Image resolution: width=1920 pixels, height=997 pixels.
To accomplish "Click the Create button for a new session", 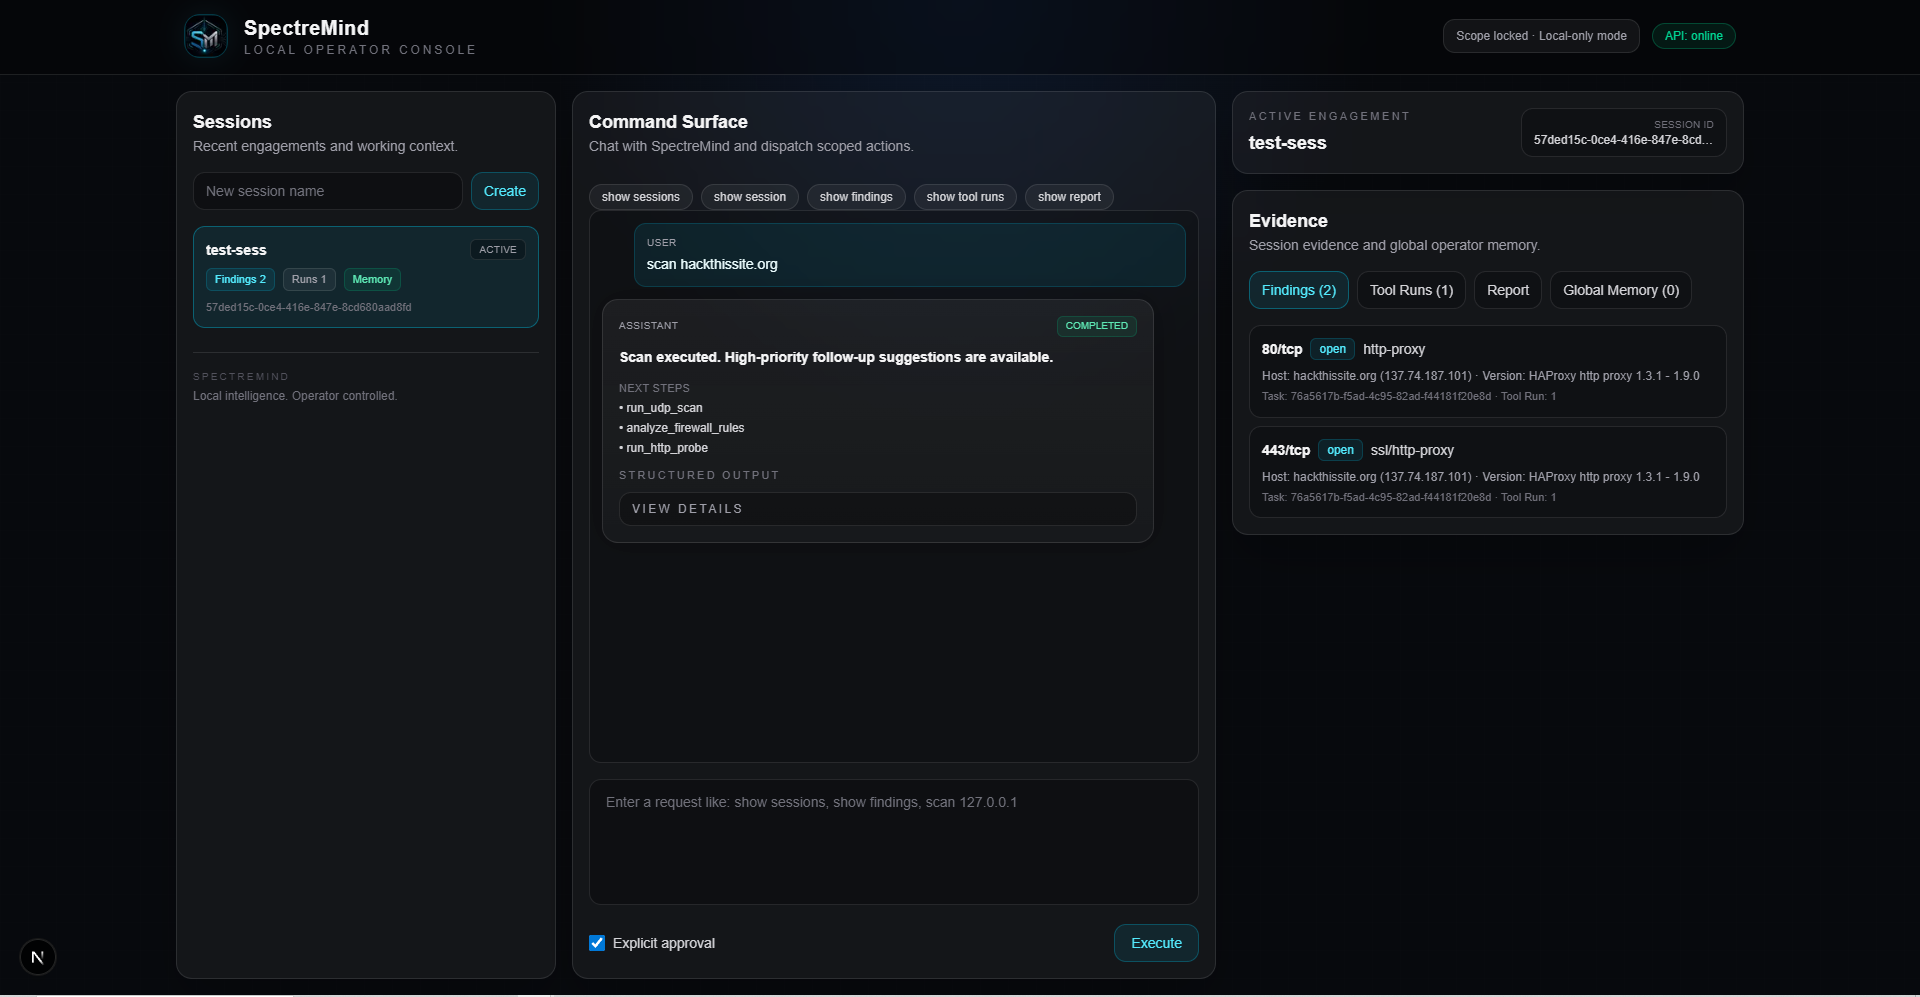I will coord(504,190).
